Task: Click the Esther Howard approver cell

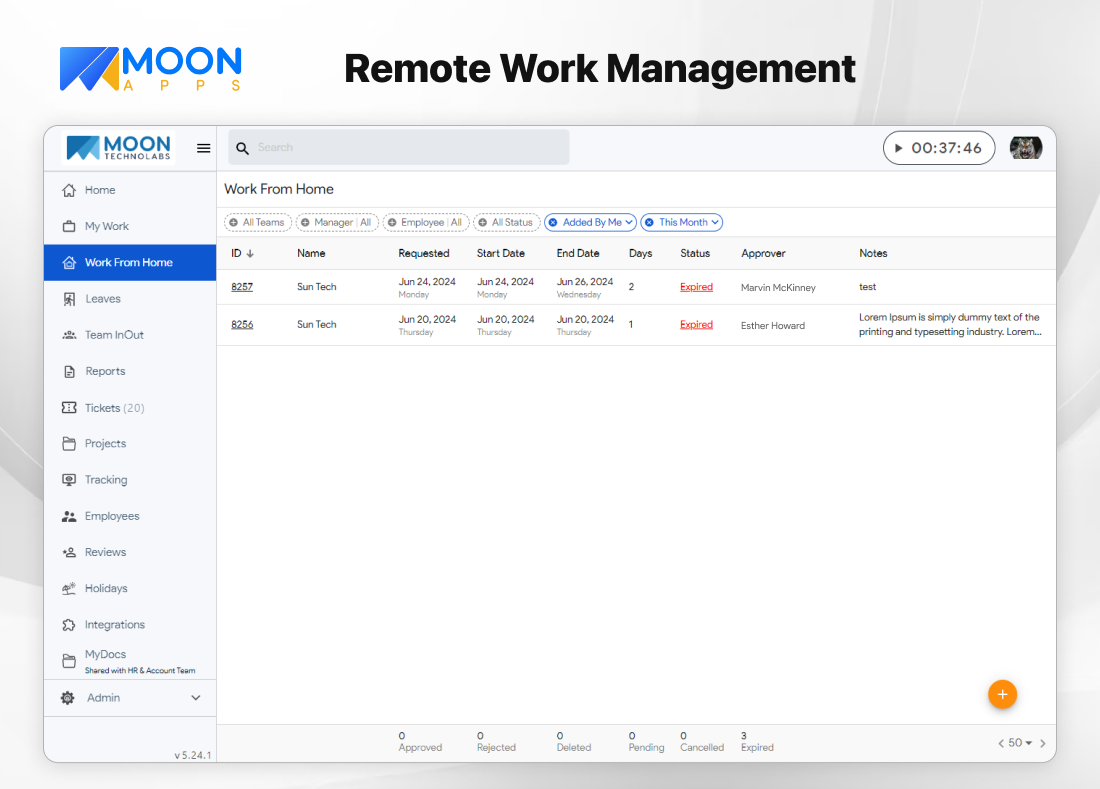Action: point(772,325)
